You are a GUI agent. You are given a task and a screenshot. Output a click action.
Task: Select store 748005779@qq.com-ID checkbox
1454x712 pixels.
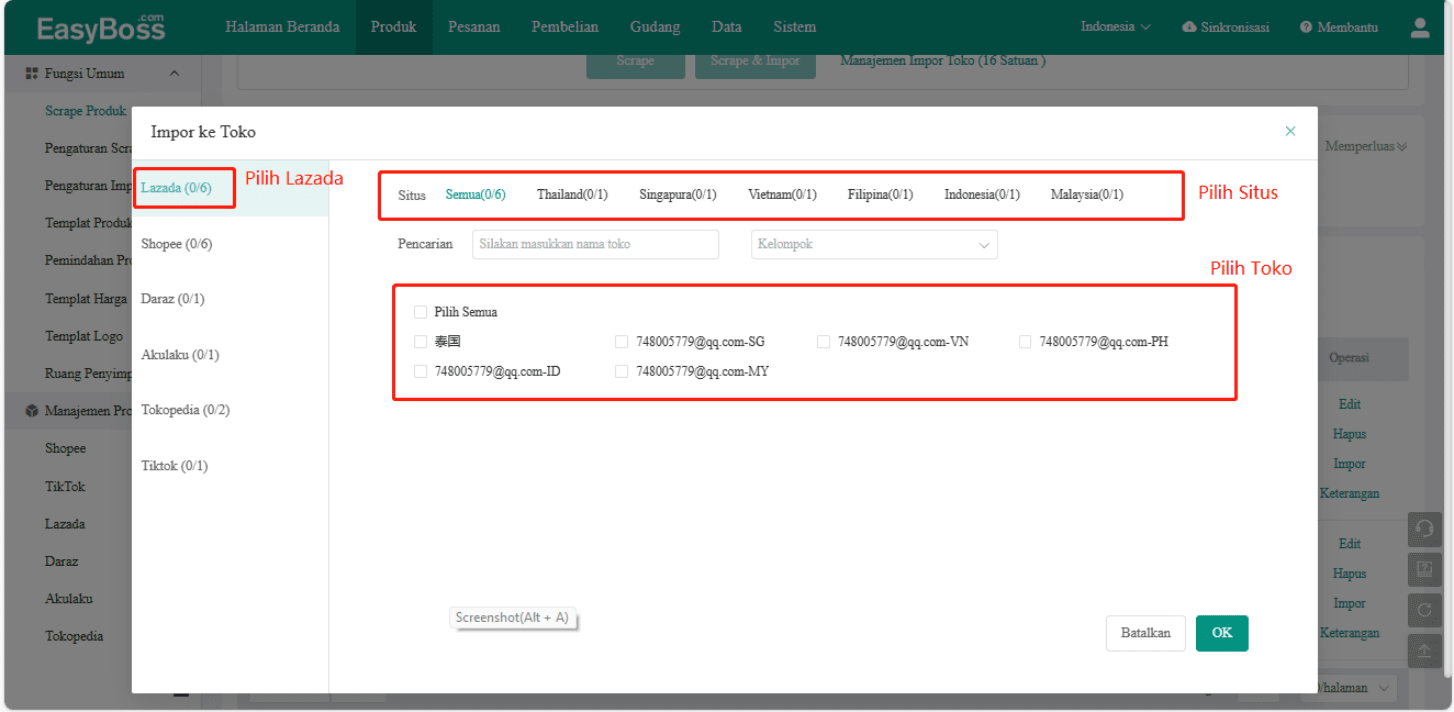click(420, 371)
